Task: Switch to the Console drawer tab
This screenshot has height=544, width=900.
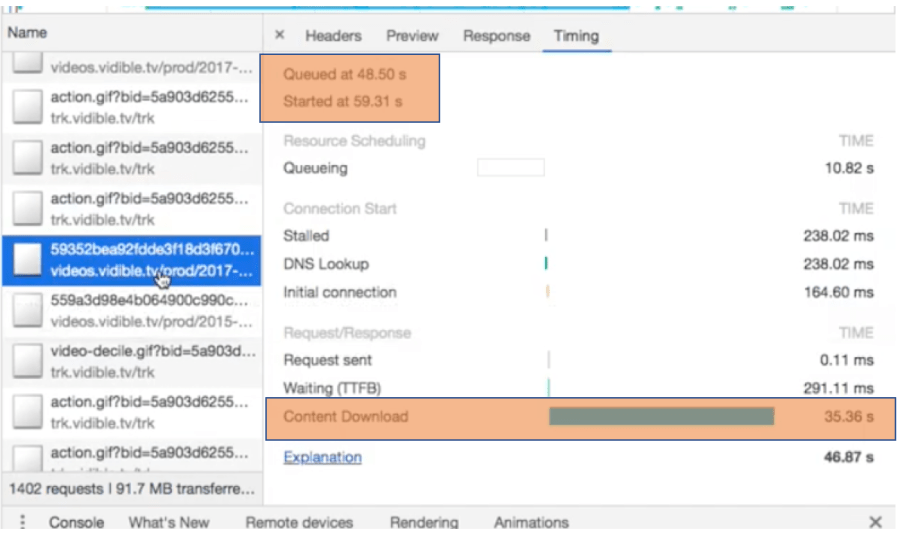Action: (77, 522)
